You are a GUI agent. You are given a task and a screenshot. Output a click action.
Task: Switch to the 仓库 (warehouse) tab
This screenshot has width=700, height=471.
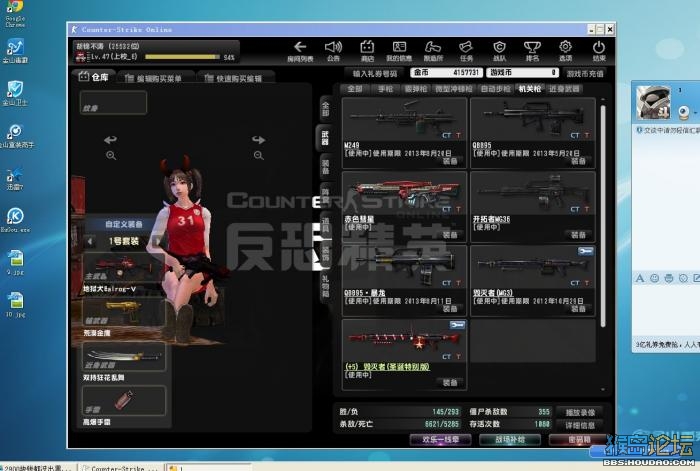coord(94,77)
